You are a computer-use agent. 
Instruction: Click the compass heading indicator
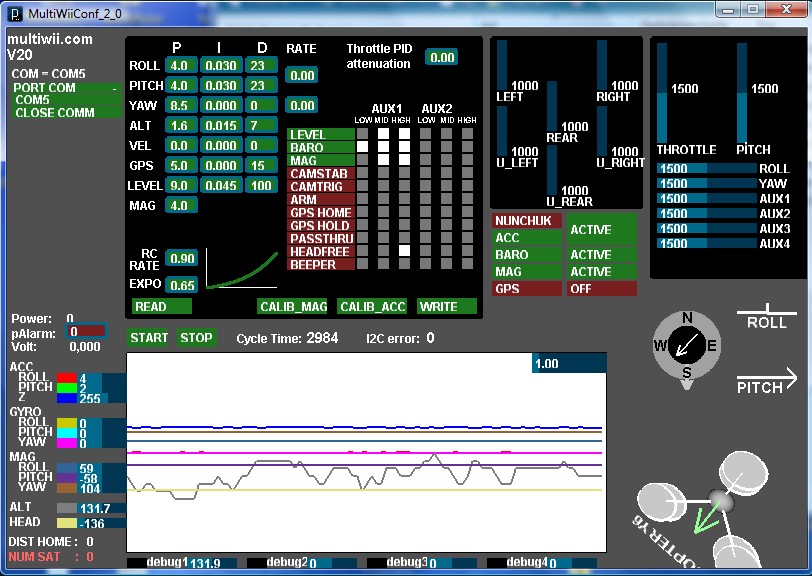[x=686, y=345]
